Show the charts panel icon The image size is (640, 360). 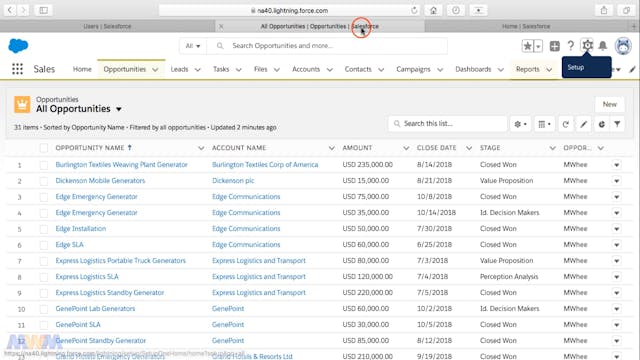tap(602, 124)
